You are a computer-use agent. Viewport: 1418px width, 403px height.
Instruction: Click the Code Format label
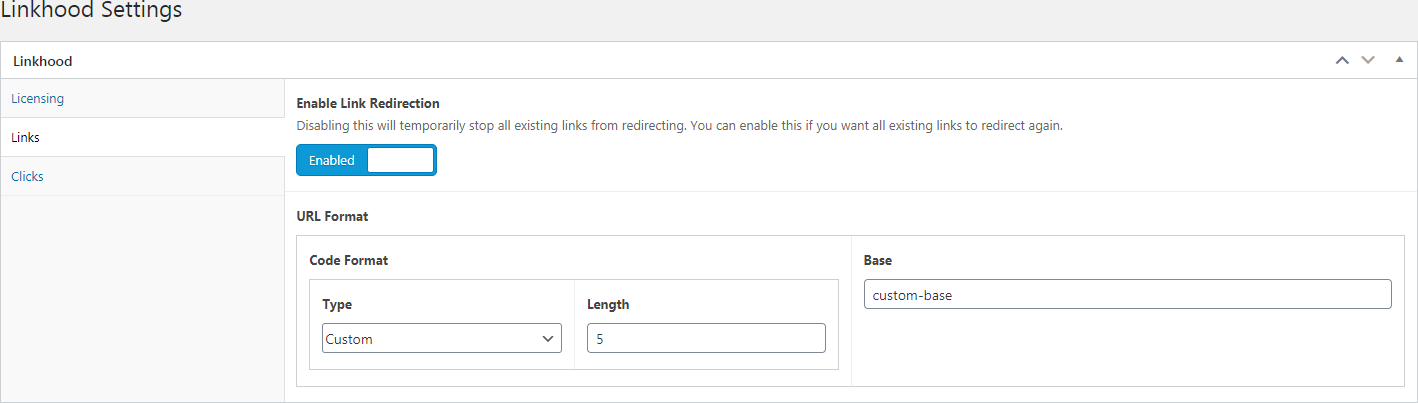349,260
